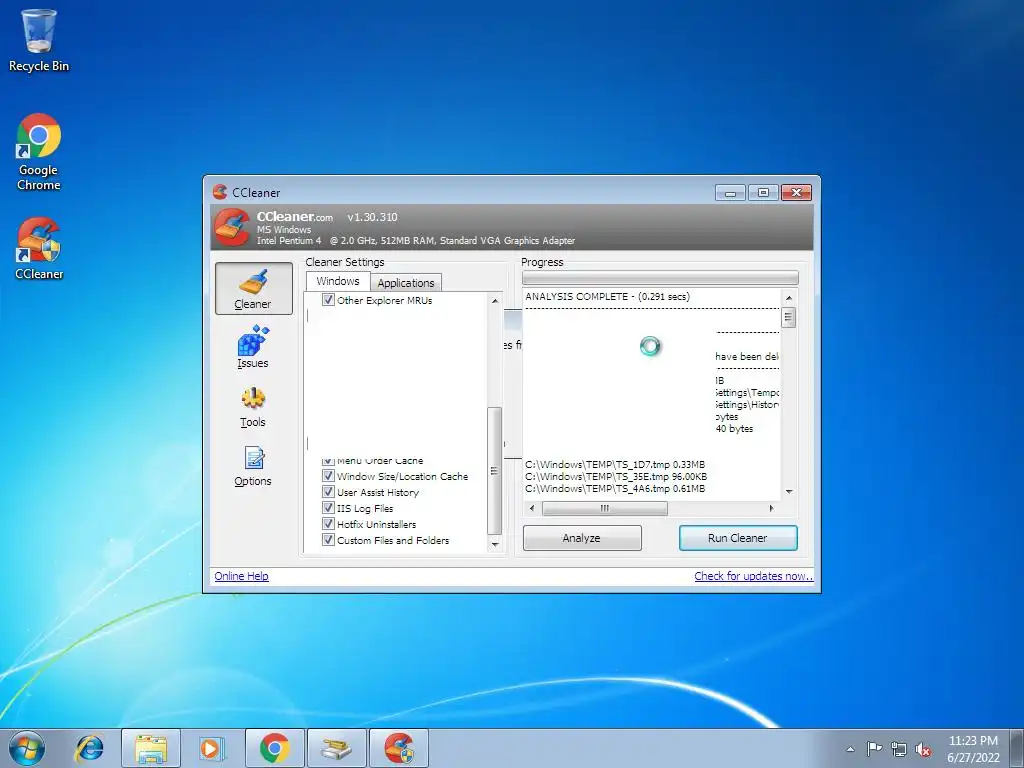Show hidden tray icons arrow

click(850, 749)
